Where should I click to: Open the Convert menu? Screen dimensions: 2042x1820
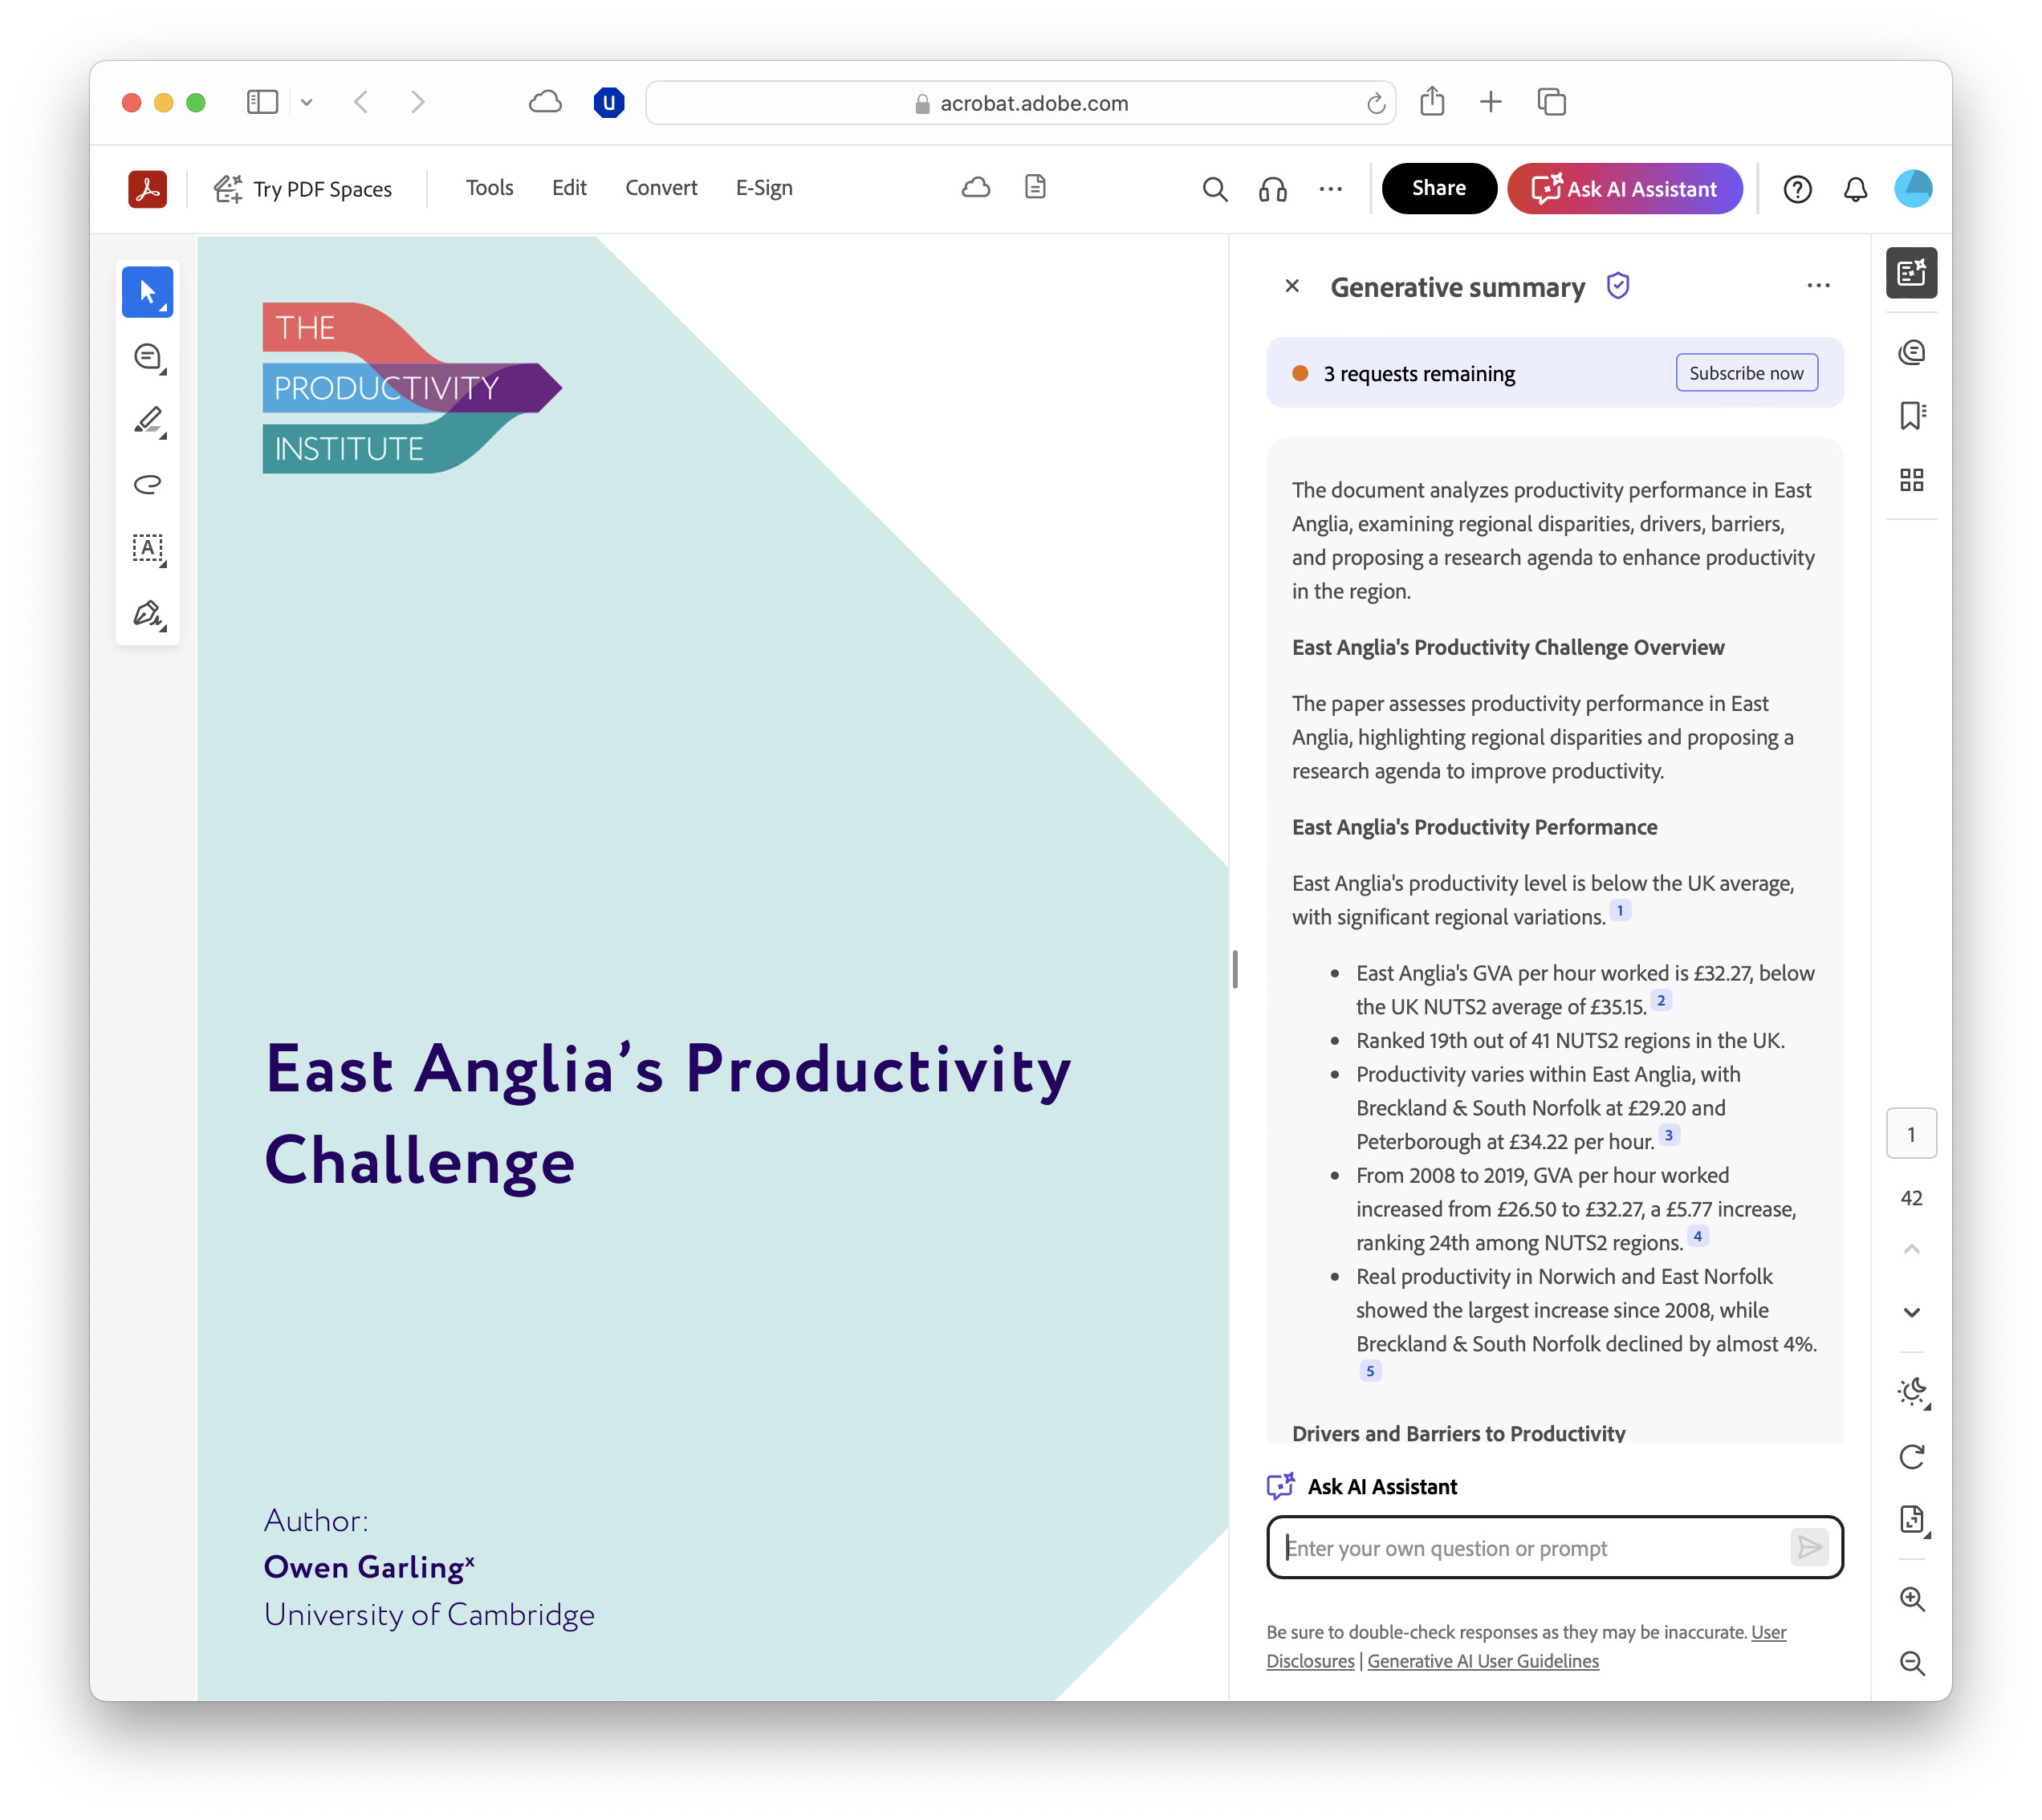661,188
